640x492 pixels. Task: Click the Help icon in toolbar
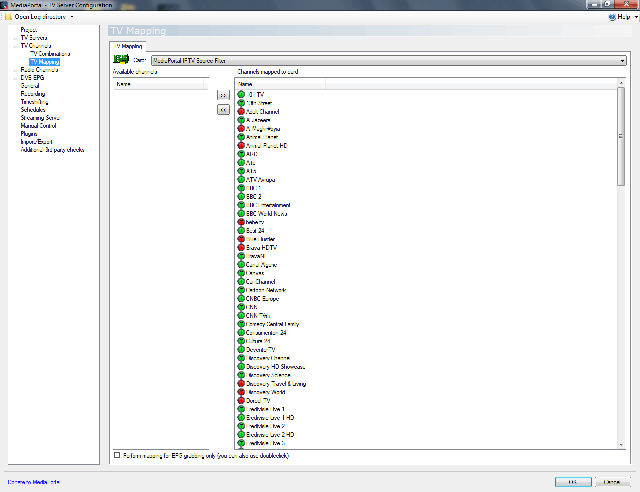point(612,17)
